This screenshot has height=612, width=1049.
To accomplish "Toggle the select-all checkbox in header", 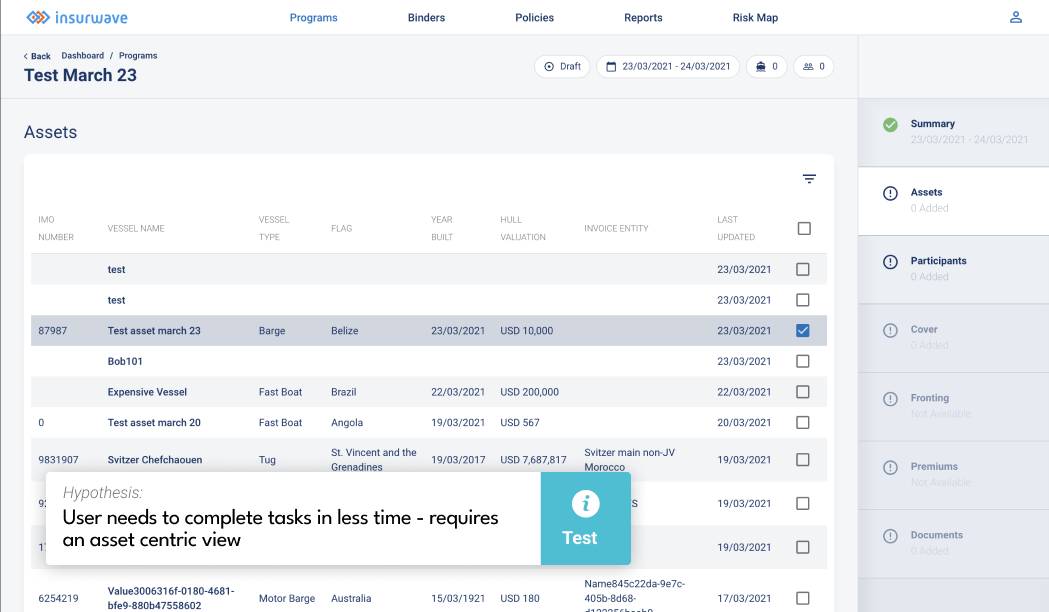I will pyautogui.click(x=804, y=229).
